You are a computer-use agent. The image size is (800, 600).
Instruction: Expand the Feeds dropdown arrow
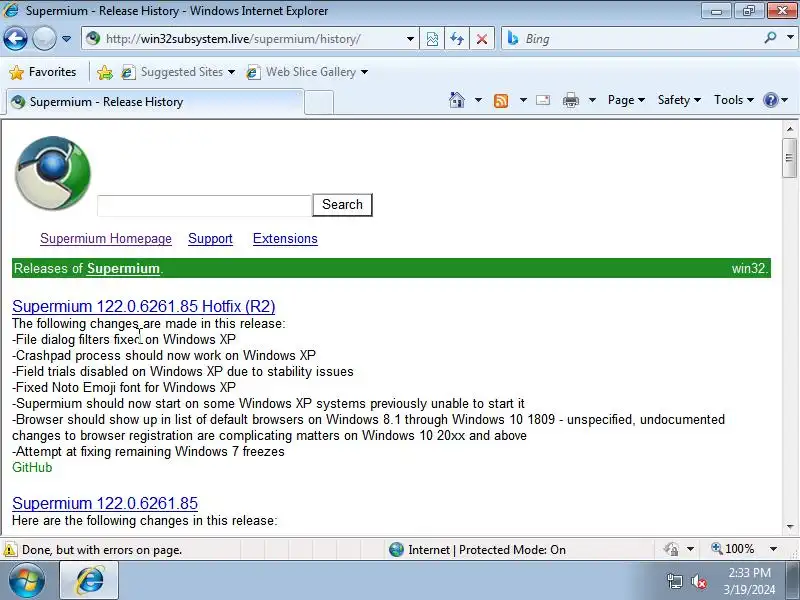523,100
